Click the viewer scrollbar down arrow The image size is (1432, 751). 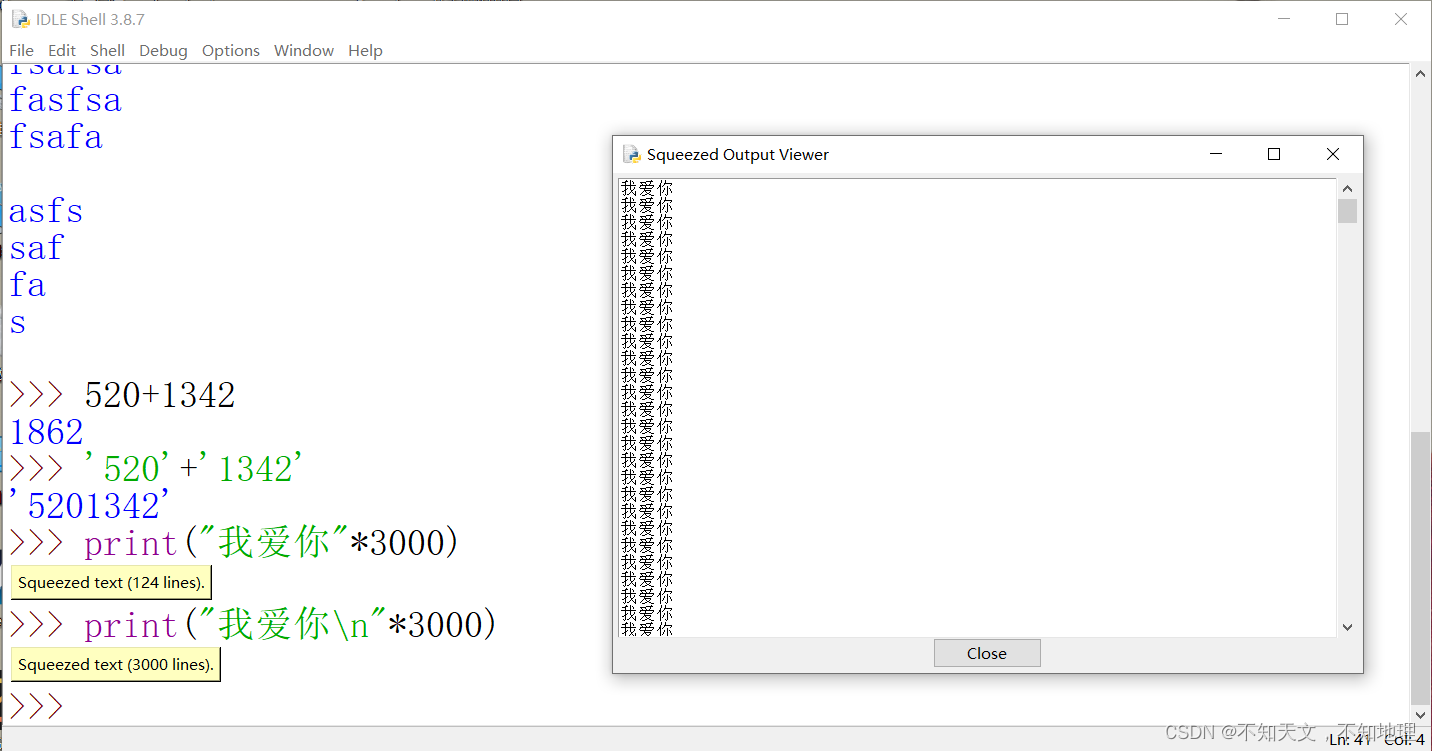[x=1347, y=626]
